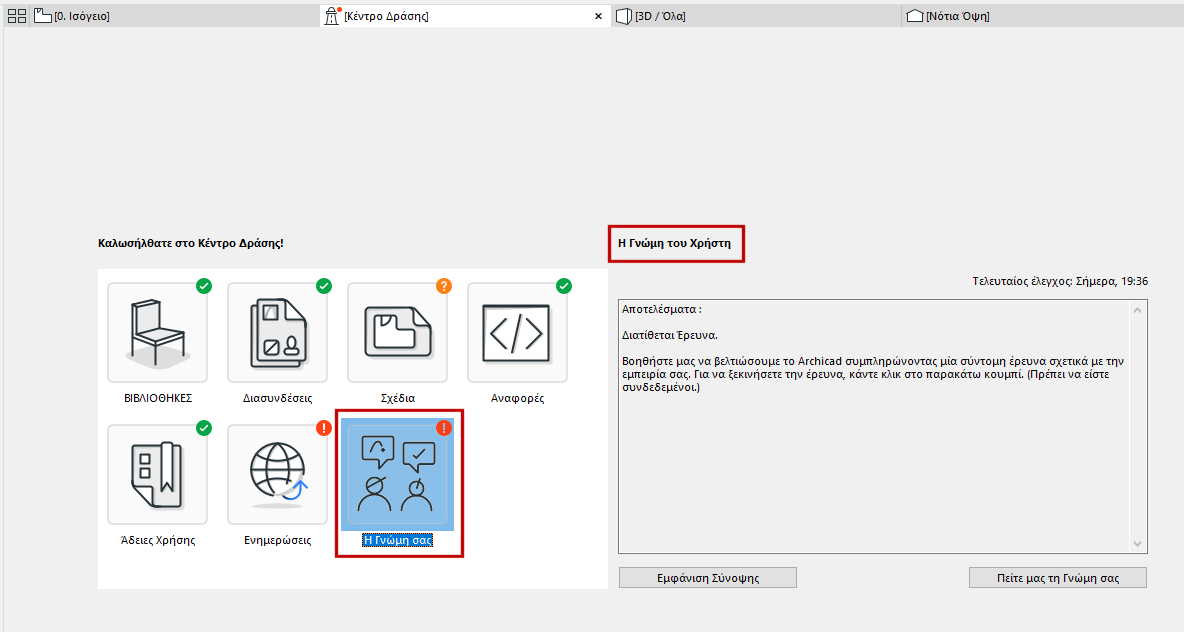The image size is (1184, 632).
Task: Click the tab overview grid icon
Action: (17, 16)
